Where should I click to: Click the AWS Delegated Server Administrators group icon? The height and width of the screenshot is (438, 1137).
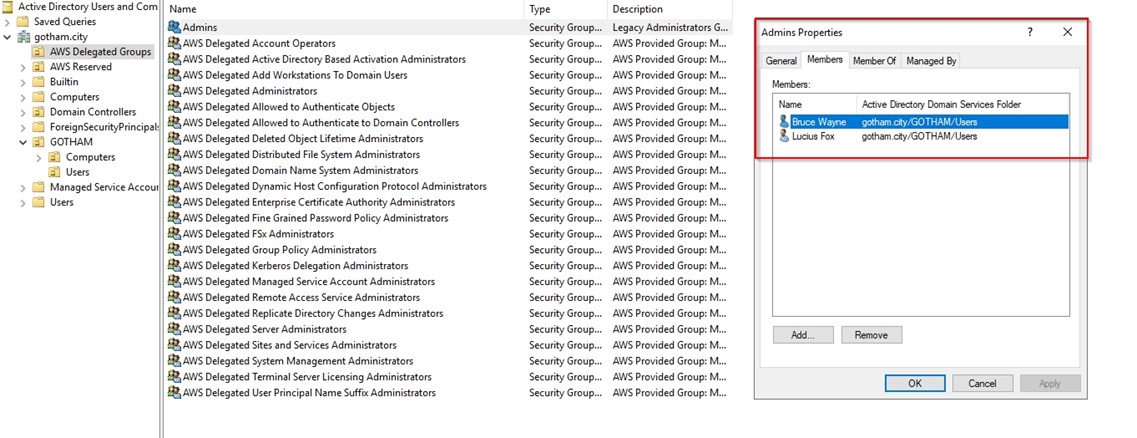(x=174, y=328)
